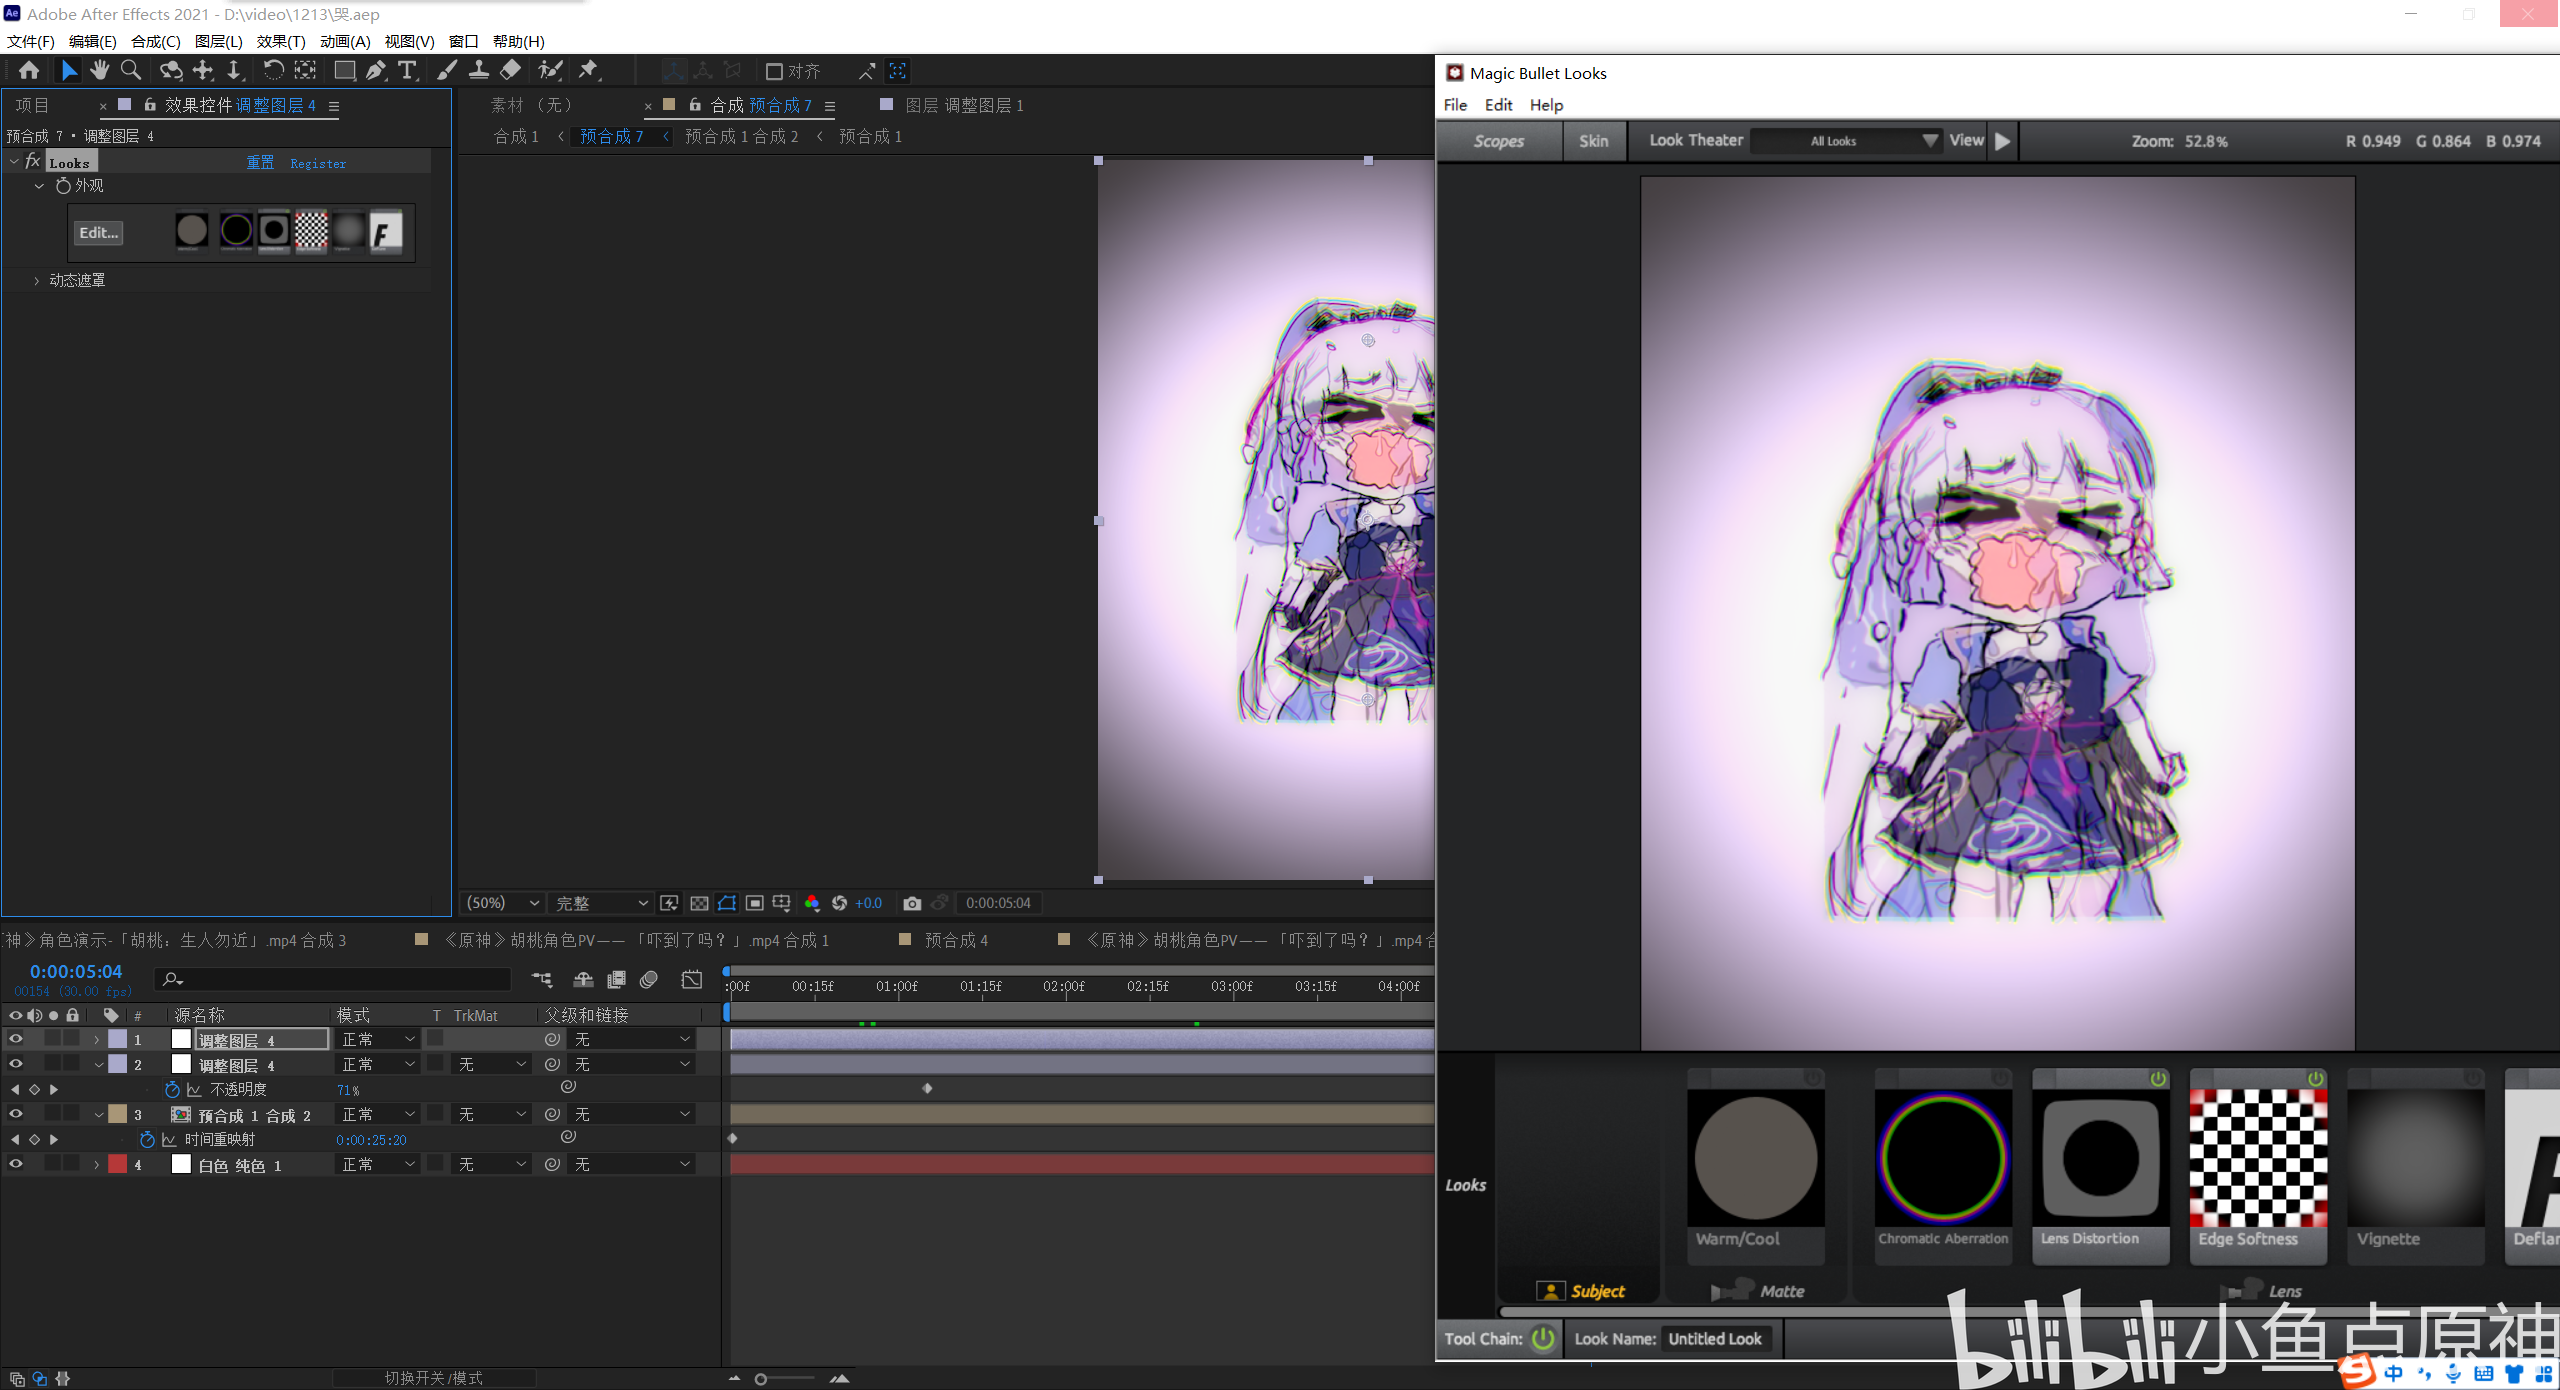This screenshot has width=2560, height=1390.
Task: Select the Eraser tool
Action: tap(510, 70)
